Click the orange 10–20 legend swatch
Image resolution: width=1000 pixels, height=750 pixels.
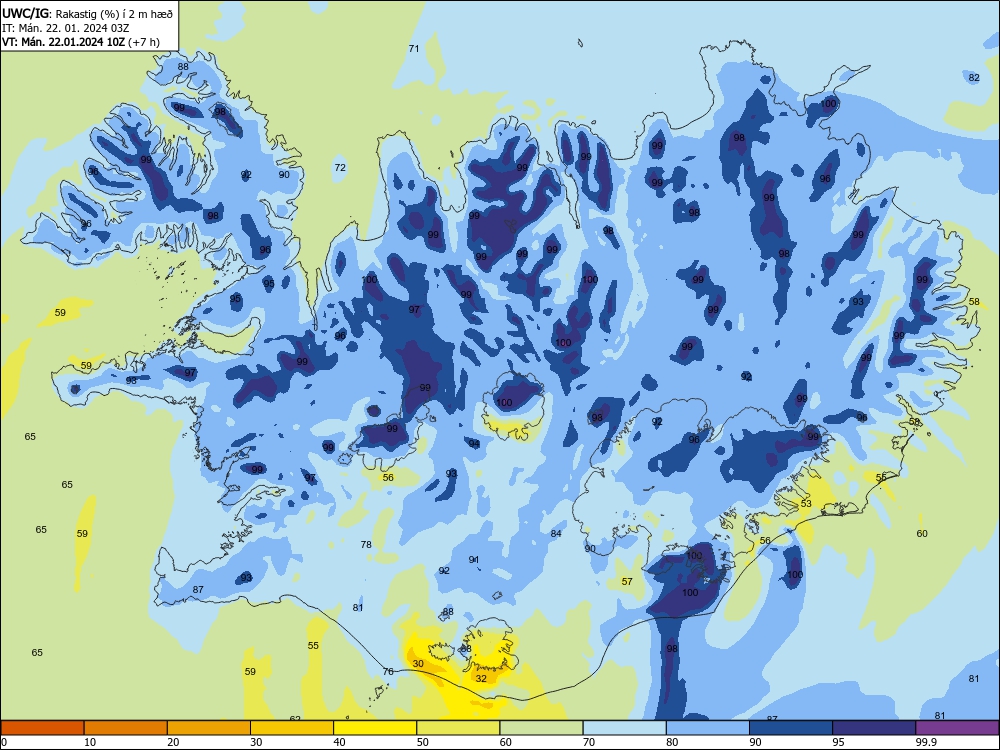pyautogui.click(x=126, y=728)
